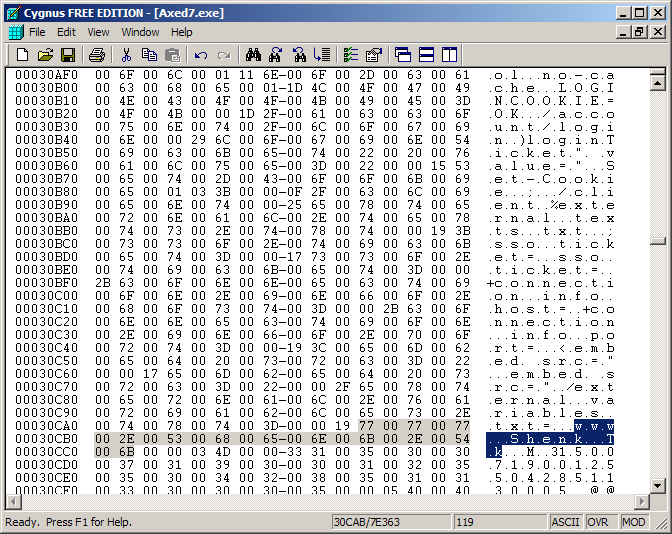Click the Cygnus application icon in the title bar

14,13
